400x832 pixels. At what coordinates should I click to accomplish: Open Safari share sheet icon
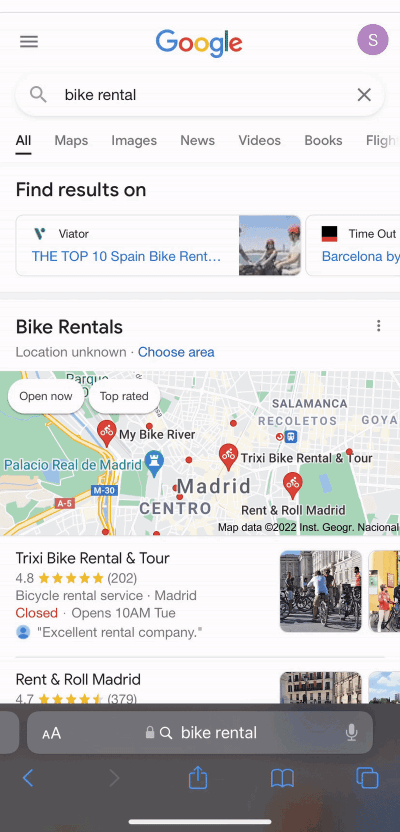click(197, 778)
